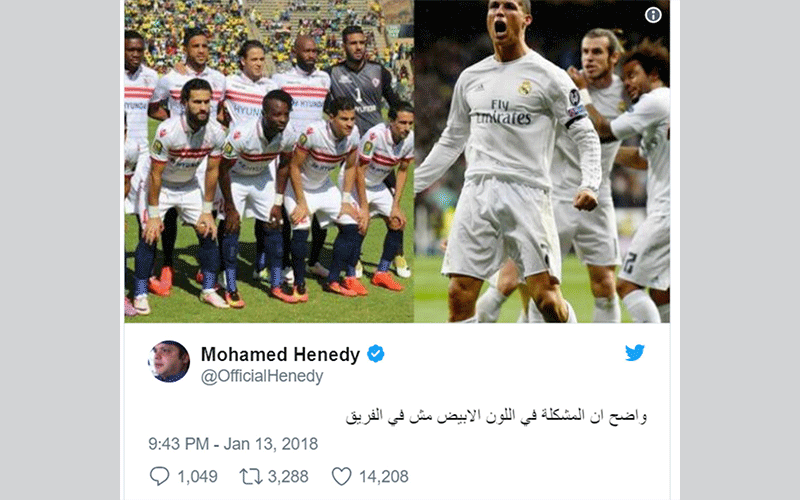Click the reply speech bubble icon
The image size is (800, 500).
tap(159, 476)
